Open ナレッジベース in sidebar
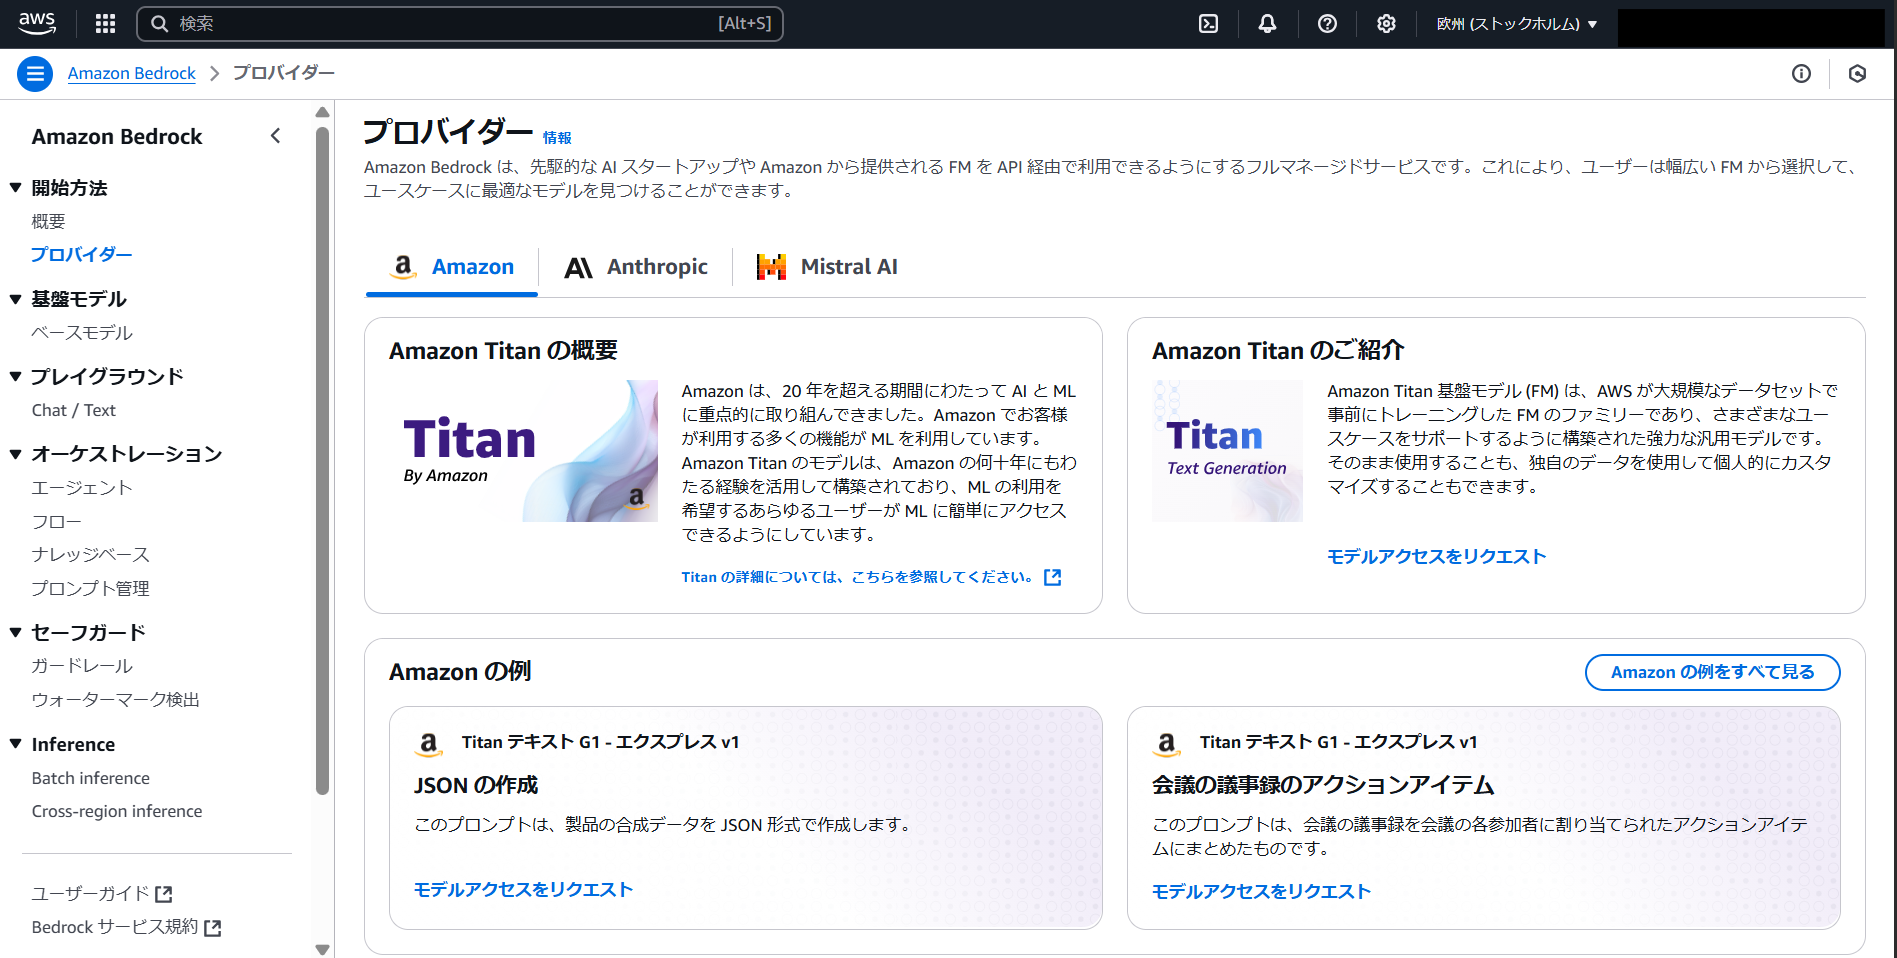Screen dimensions: 1897x958 coord(90,555)
